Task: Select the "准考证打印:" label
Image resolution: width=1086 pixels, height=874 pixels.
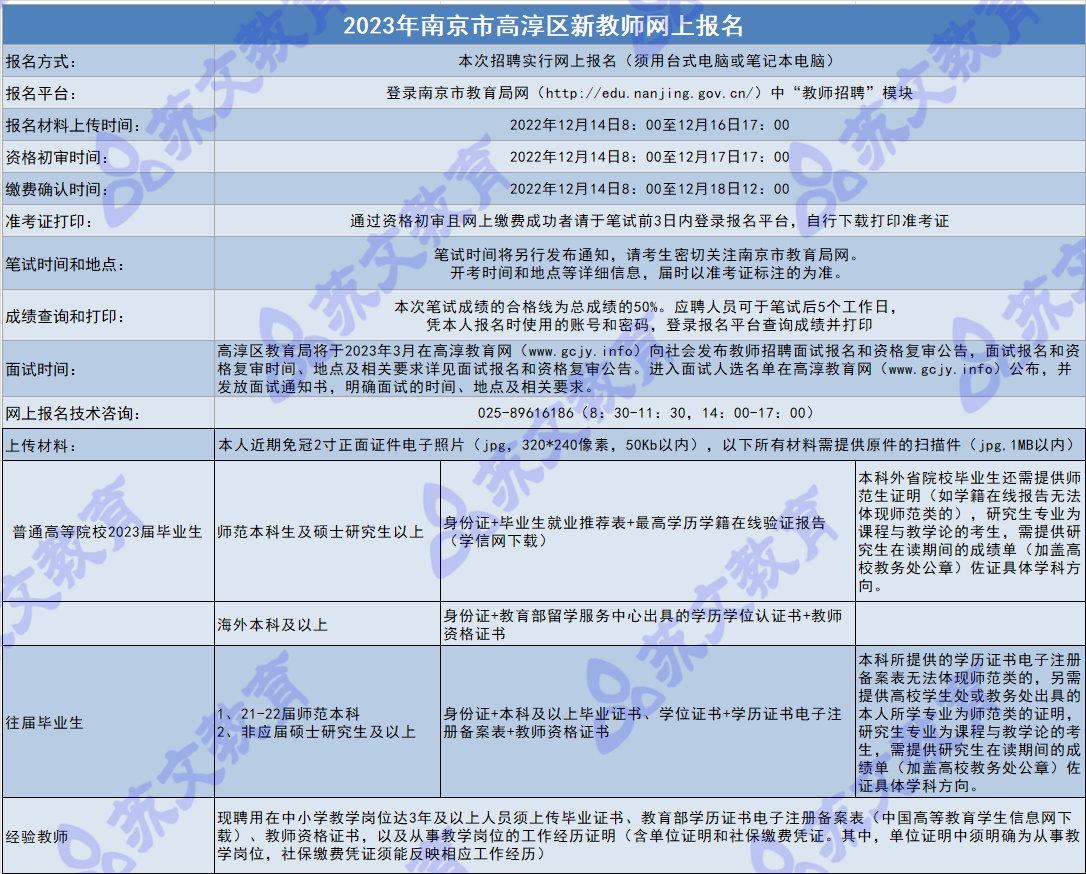Action: click(48, 221)
